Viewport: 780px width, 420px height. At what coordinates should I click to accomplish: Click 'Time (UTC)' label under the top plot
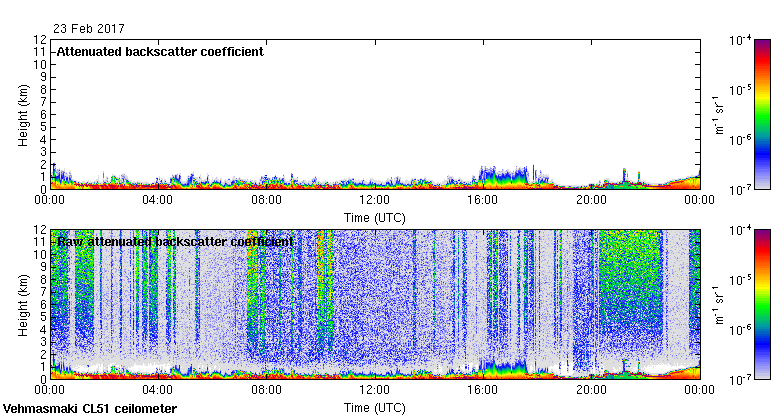pyautogui.click(x=374, y=217)
